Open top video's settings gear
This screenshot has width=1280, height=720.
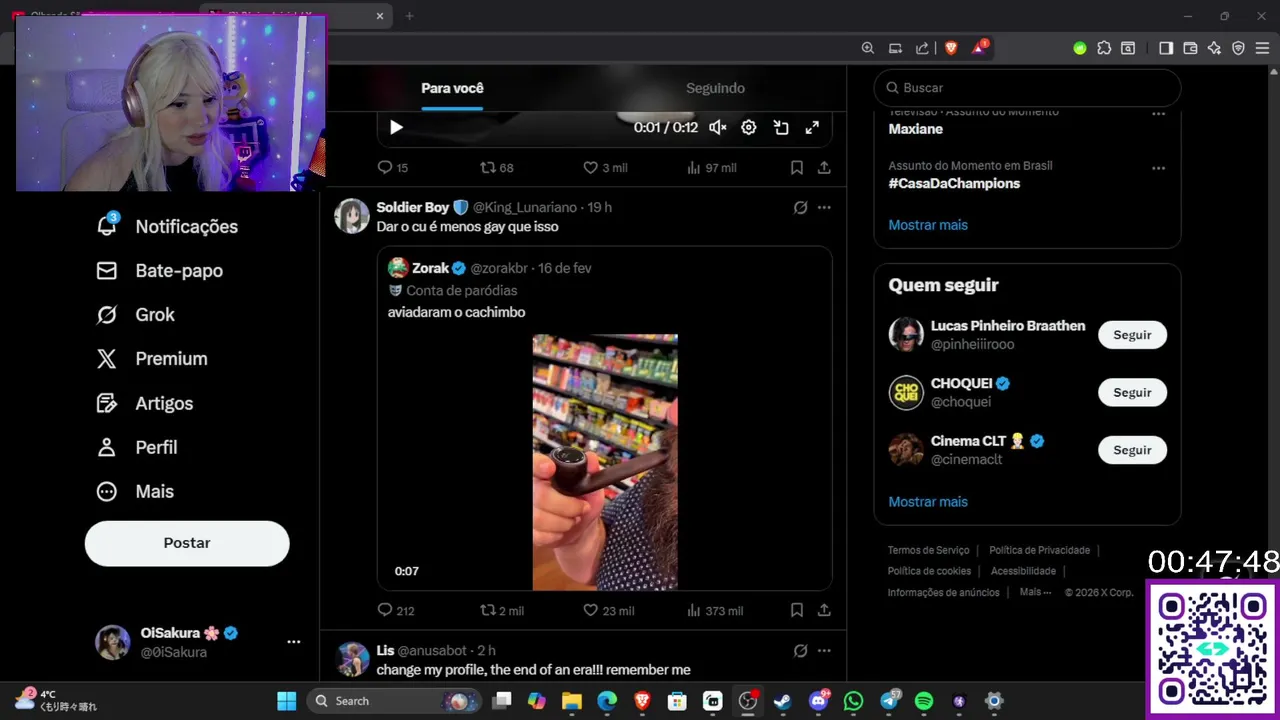[748, 127]
